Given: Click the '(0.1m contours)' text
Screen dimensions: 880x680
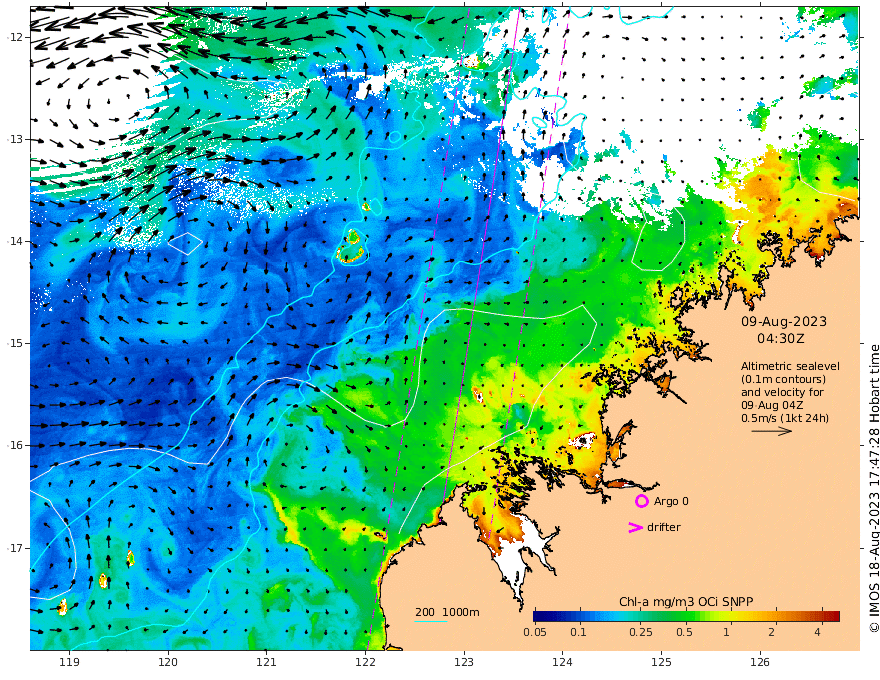Looking at the screenshot, I should click(783, 379).
